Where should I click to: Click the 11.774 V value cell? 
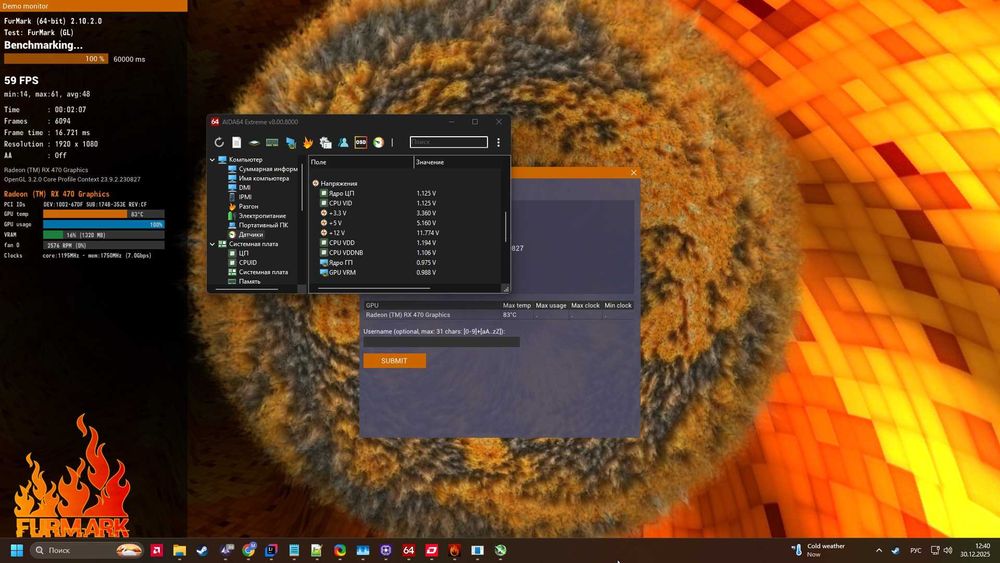point(427,233)
